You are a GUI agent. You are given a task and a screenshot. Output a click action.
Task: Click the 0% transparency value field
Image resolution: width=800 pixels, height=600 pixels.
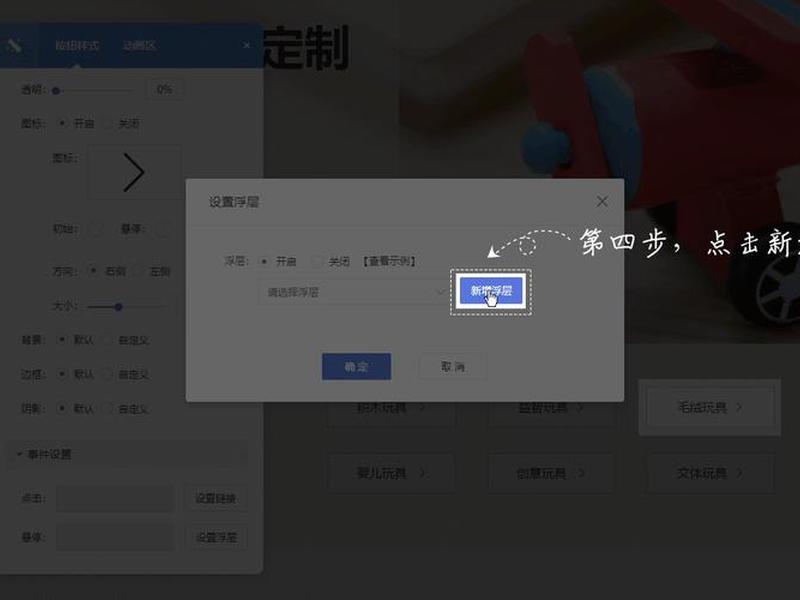click(x=164, y=90)
